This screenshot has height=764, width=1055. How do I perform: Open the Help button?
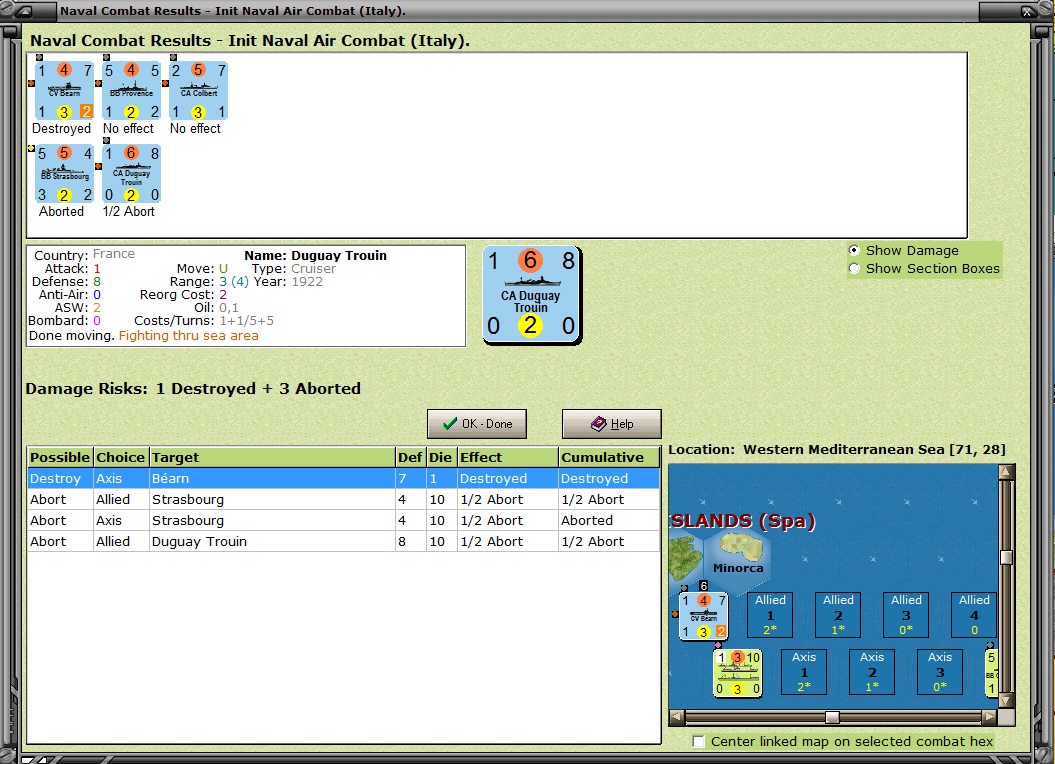(x=612, y=424)
